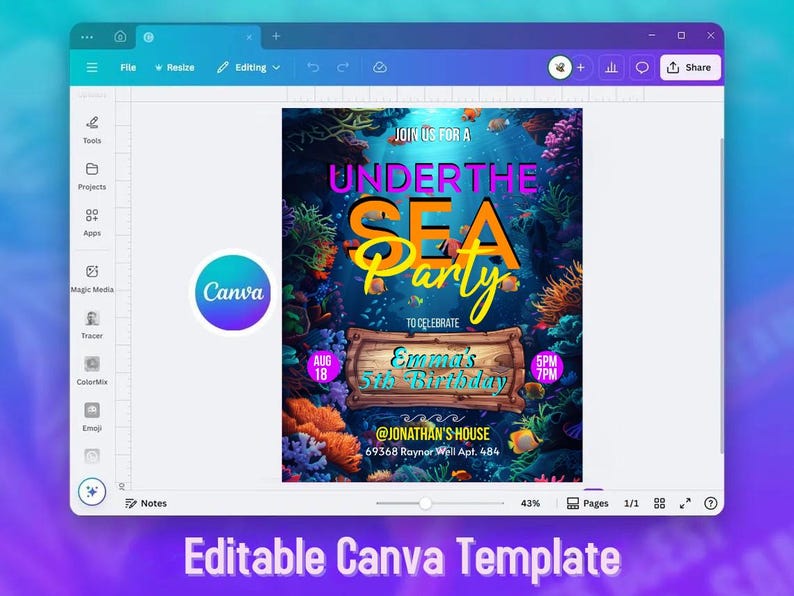Screen dimensions: 794x596
Task: Close the current design tab
Action: 249,37
